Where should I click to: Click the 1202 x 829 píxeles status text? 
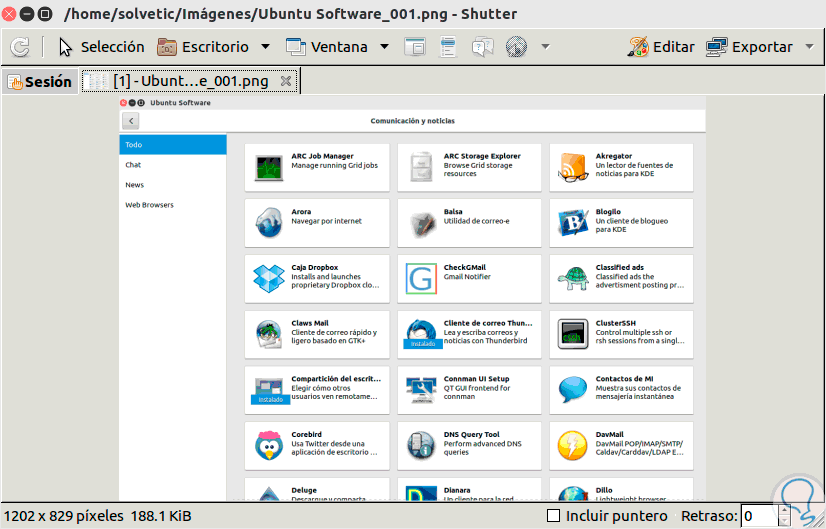coord(63,516)
